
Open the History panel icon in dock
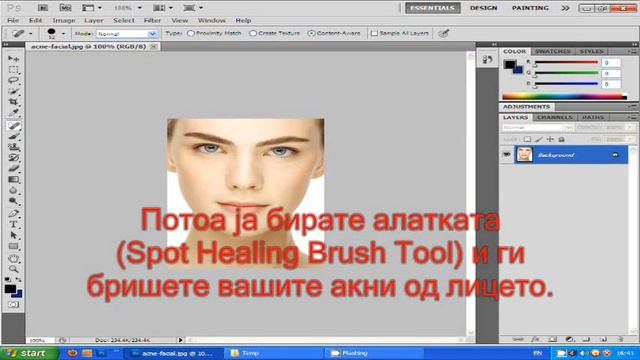487,60
